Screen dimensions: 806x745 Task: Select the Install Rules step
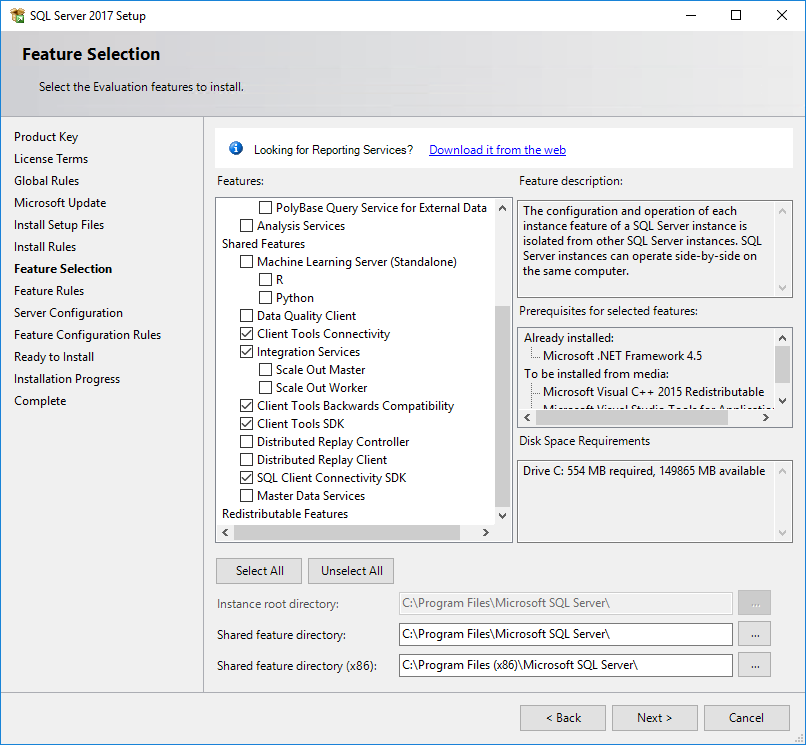click(x=45, y=247)
